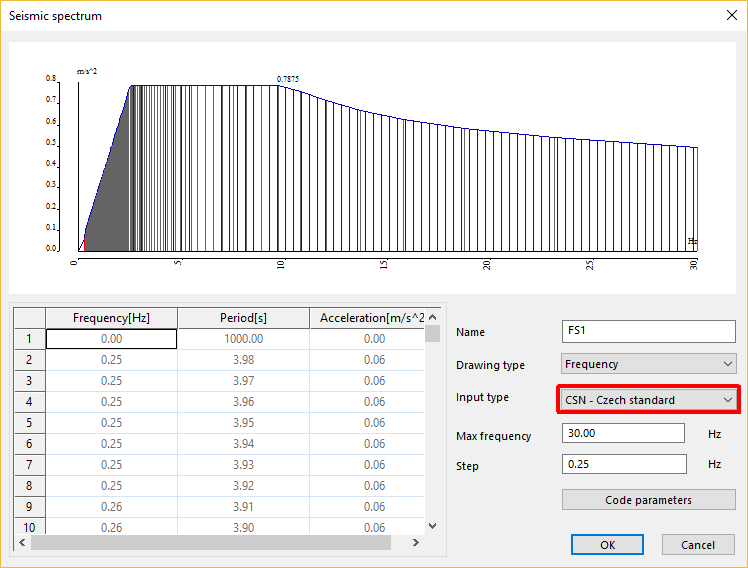748x568 pixels.
Task: Select the Period[s] column header
Action: 243,318
